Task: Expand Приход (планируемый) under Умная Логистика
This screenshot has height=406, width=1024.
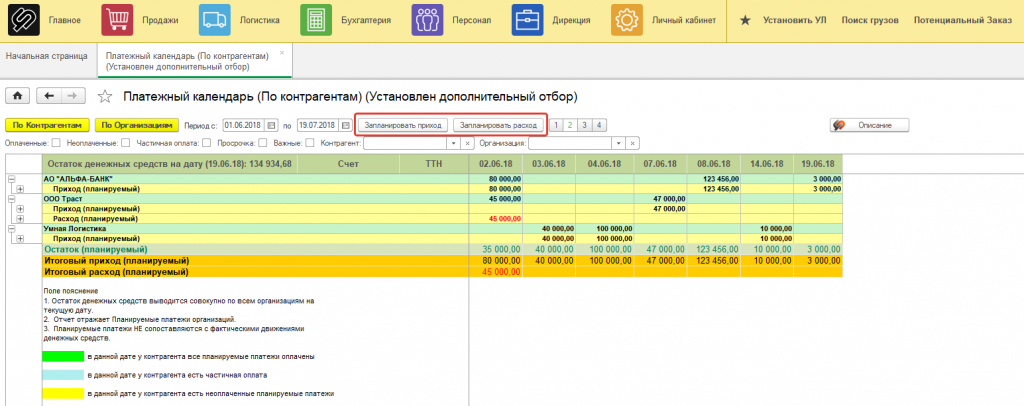Action: [20, 239]
